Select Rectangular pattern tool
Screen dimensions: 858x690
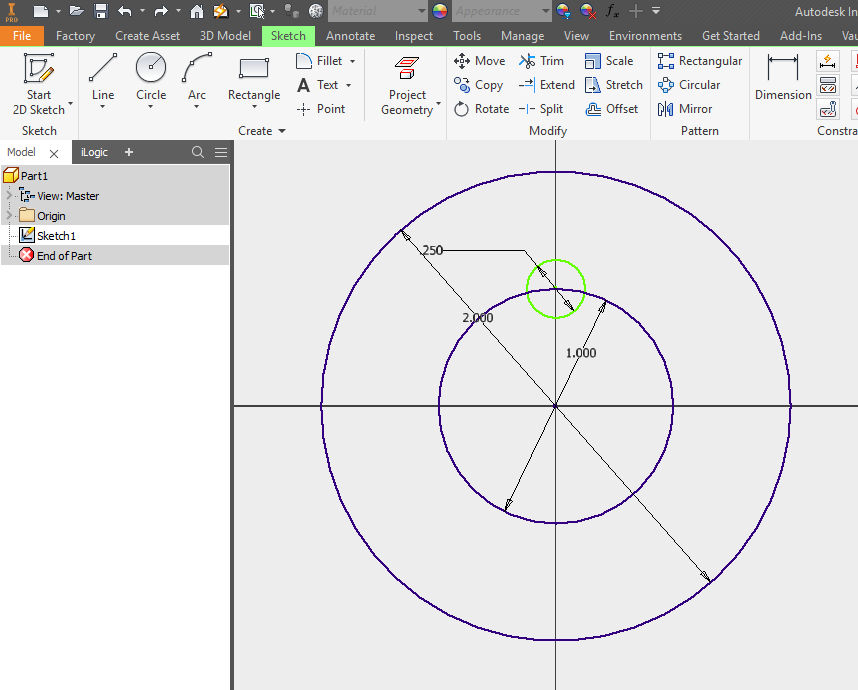click(x=700, y=61)
